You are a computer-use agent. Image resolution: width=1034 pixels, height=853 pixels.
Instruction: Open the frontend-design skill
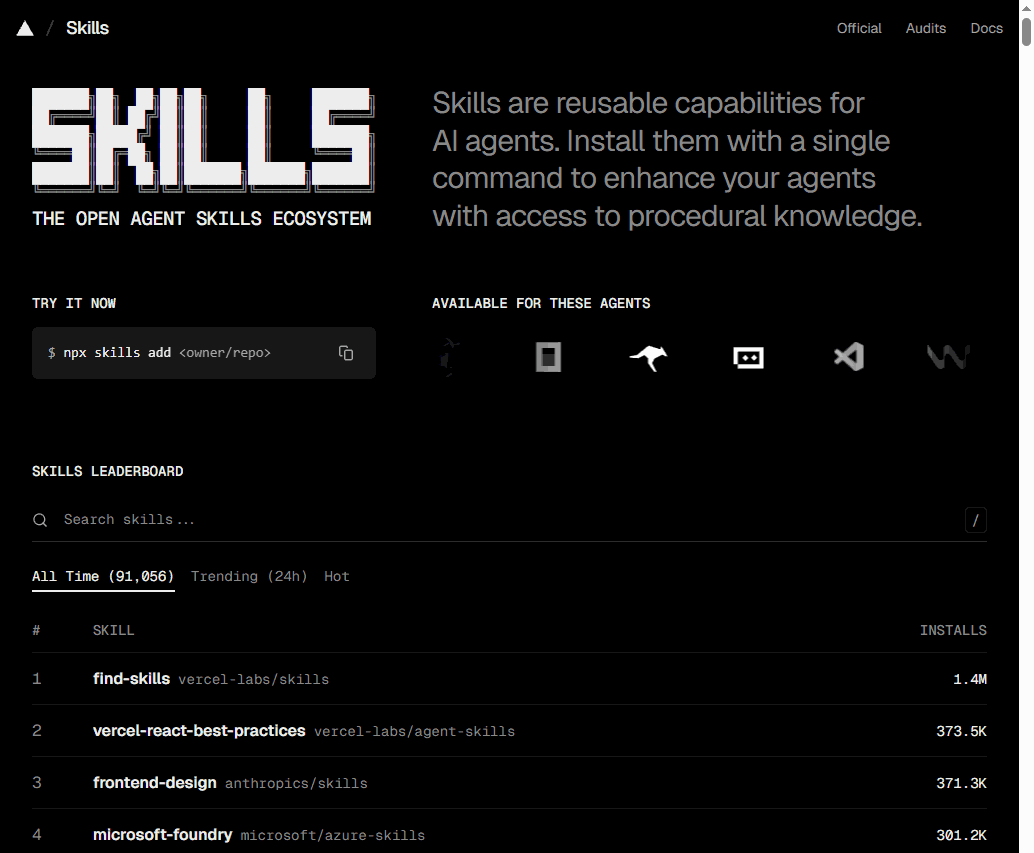[154, 782]
